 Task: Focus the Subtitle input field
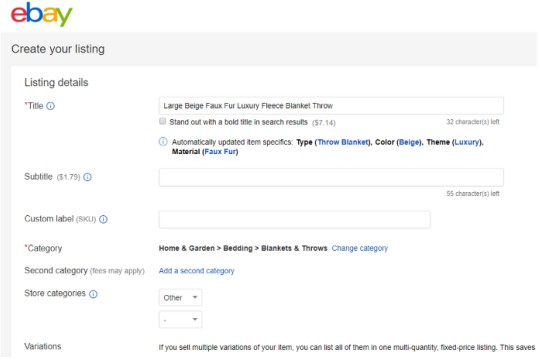tap(331, 177)
